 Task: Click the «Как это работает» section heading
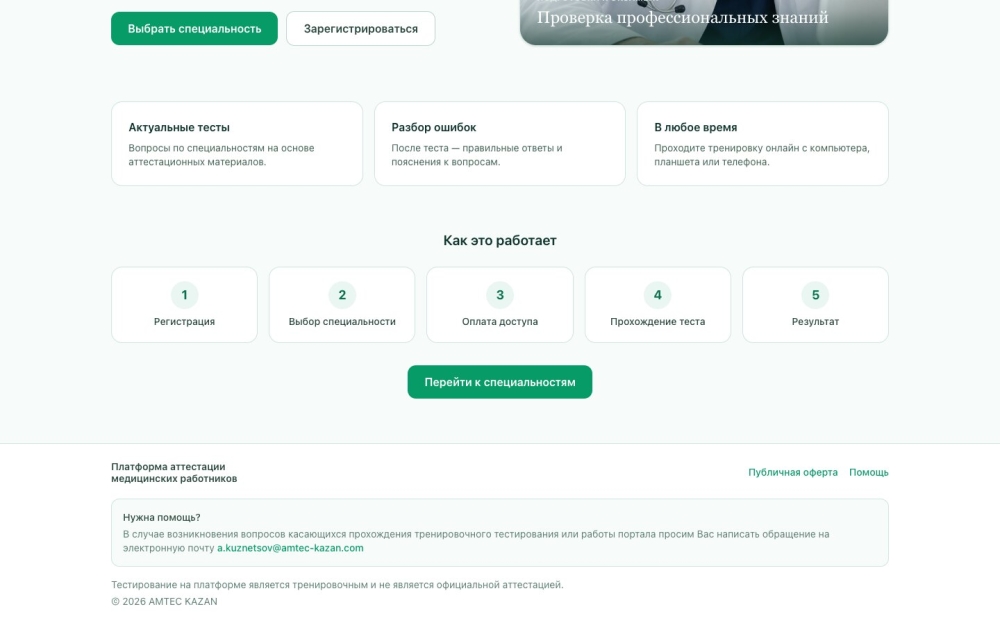tap(500, 240)
